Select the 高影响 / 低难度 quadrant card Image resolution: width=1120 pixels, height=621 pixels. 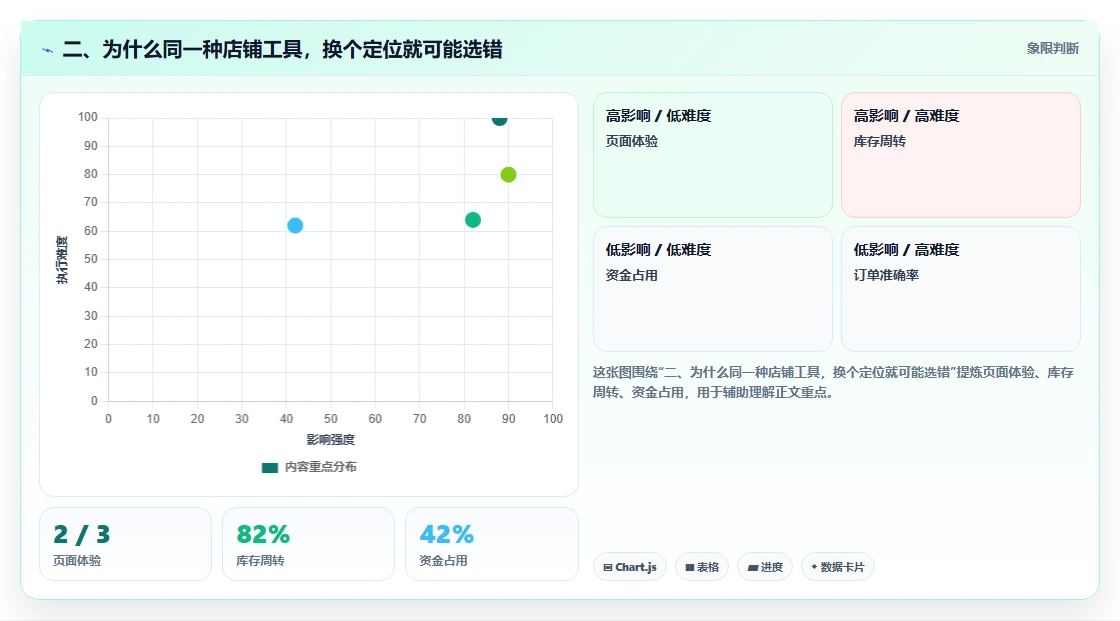pos(713,155)
